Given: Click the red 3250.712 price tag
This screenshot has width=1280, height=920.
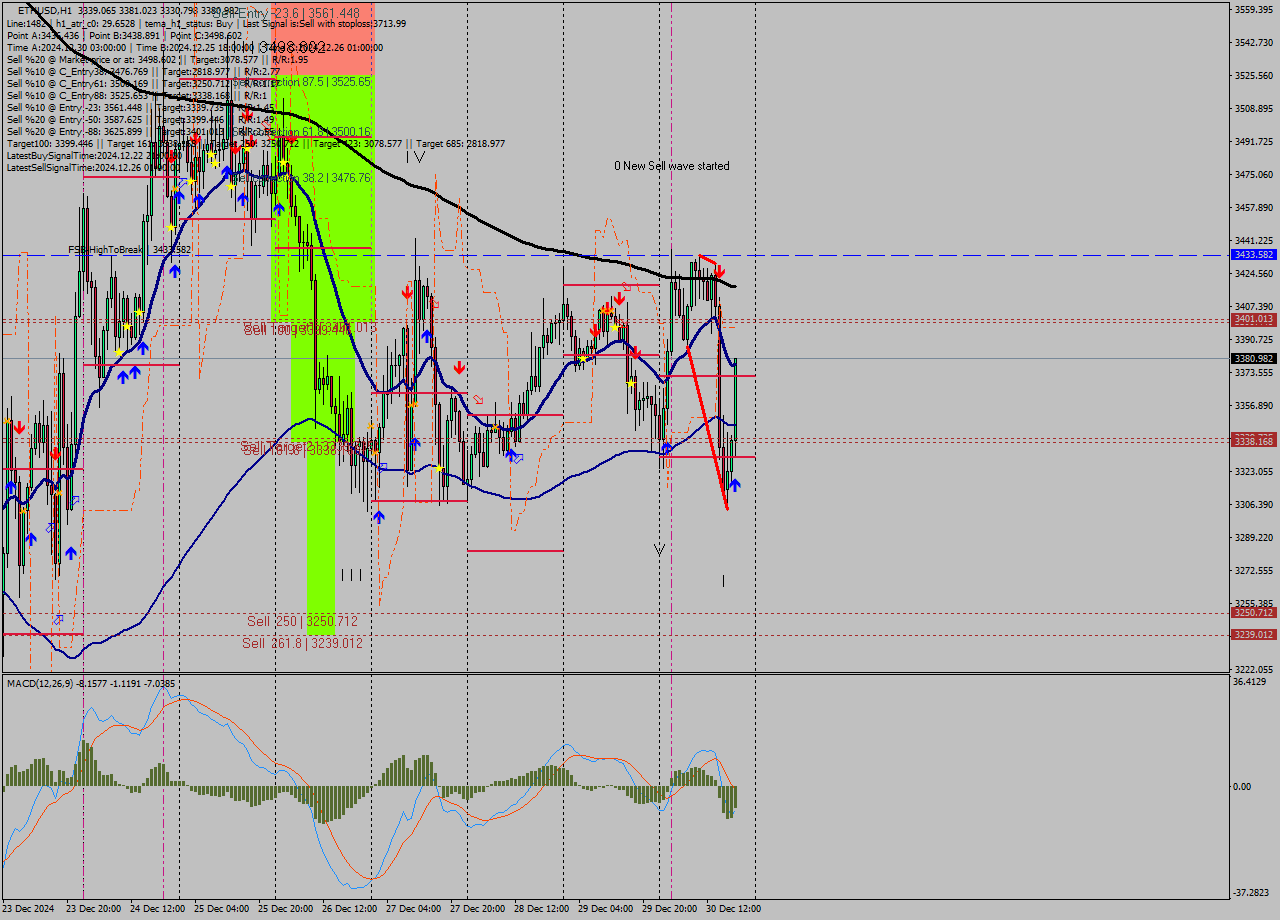Looking at the screenshot, I should (x=1254, y=612).
